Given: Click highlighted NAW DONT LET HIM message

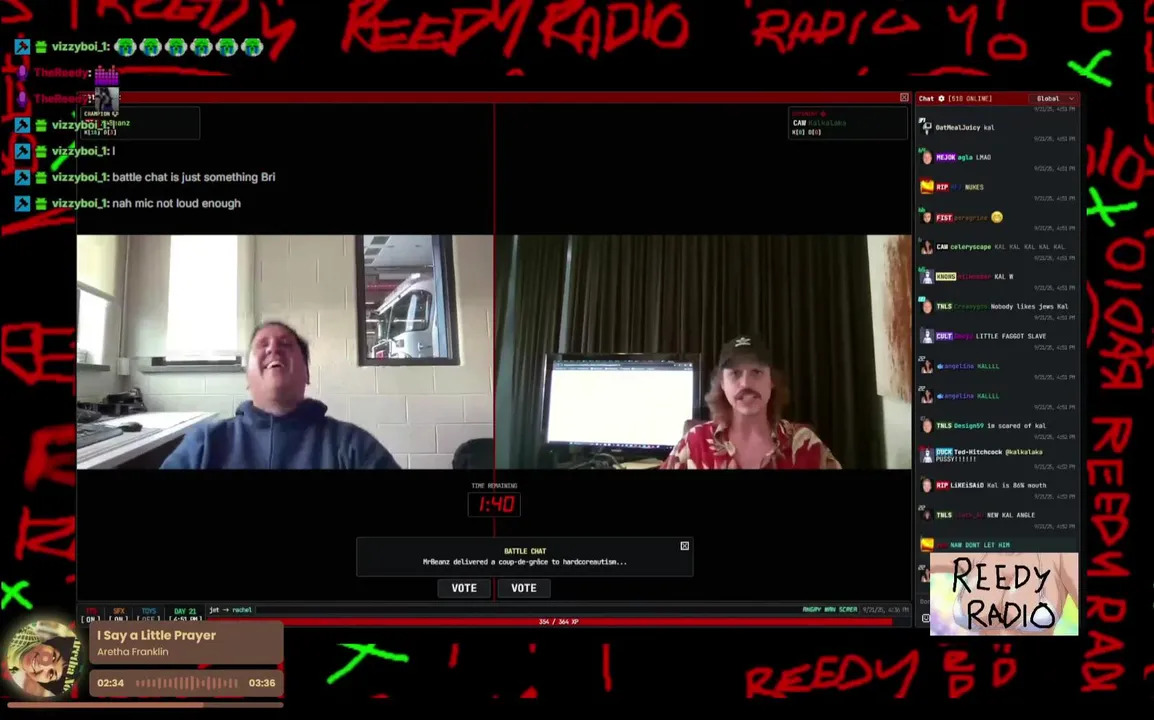Looking at the screenshot, I should click(x=998, y=545).
